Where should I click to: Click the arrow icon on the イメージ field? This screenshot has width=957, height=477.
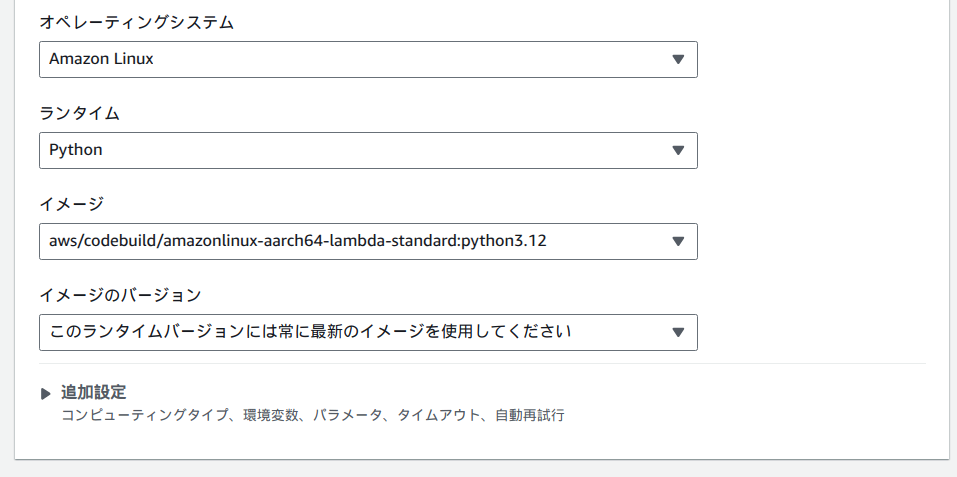point(678,241)
